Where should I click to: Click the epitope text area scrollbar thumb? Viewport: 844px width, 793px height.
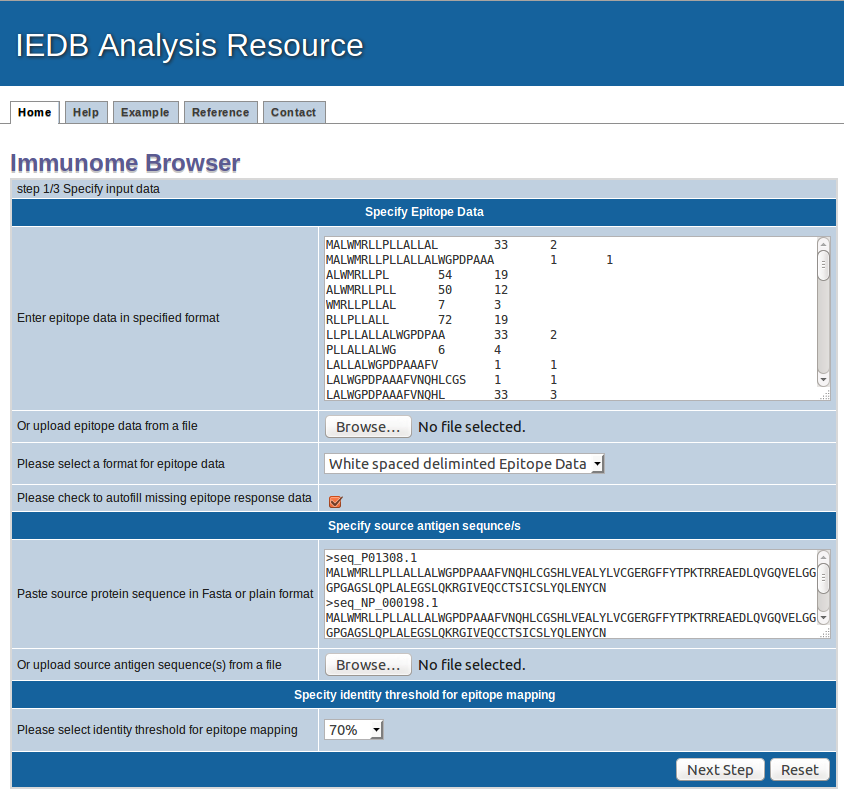pyautogui.click(x=823, y=265)
